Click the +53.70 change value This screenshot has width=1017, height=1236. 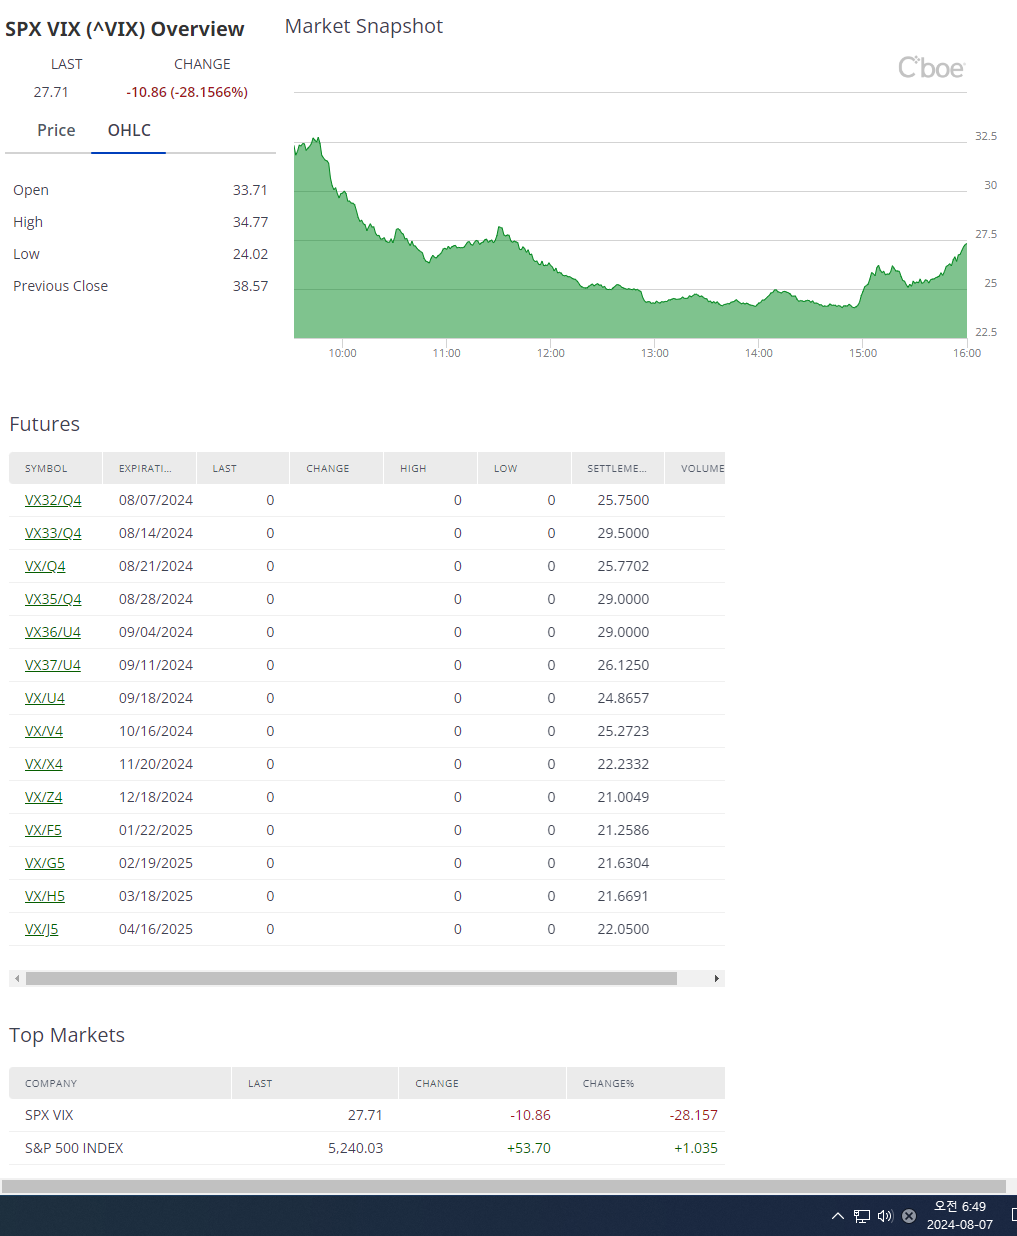(x=529, y=1148)
